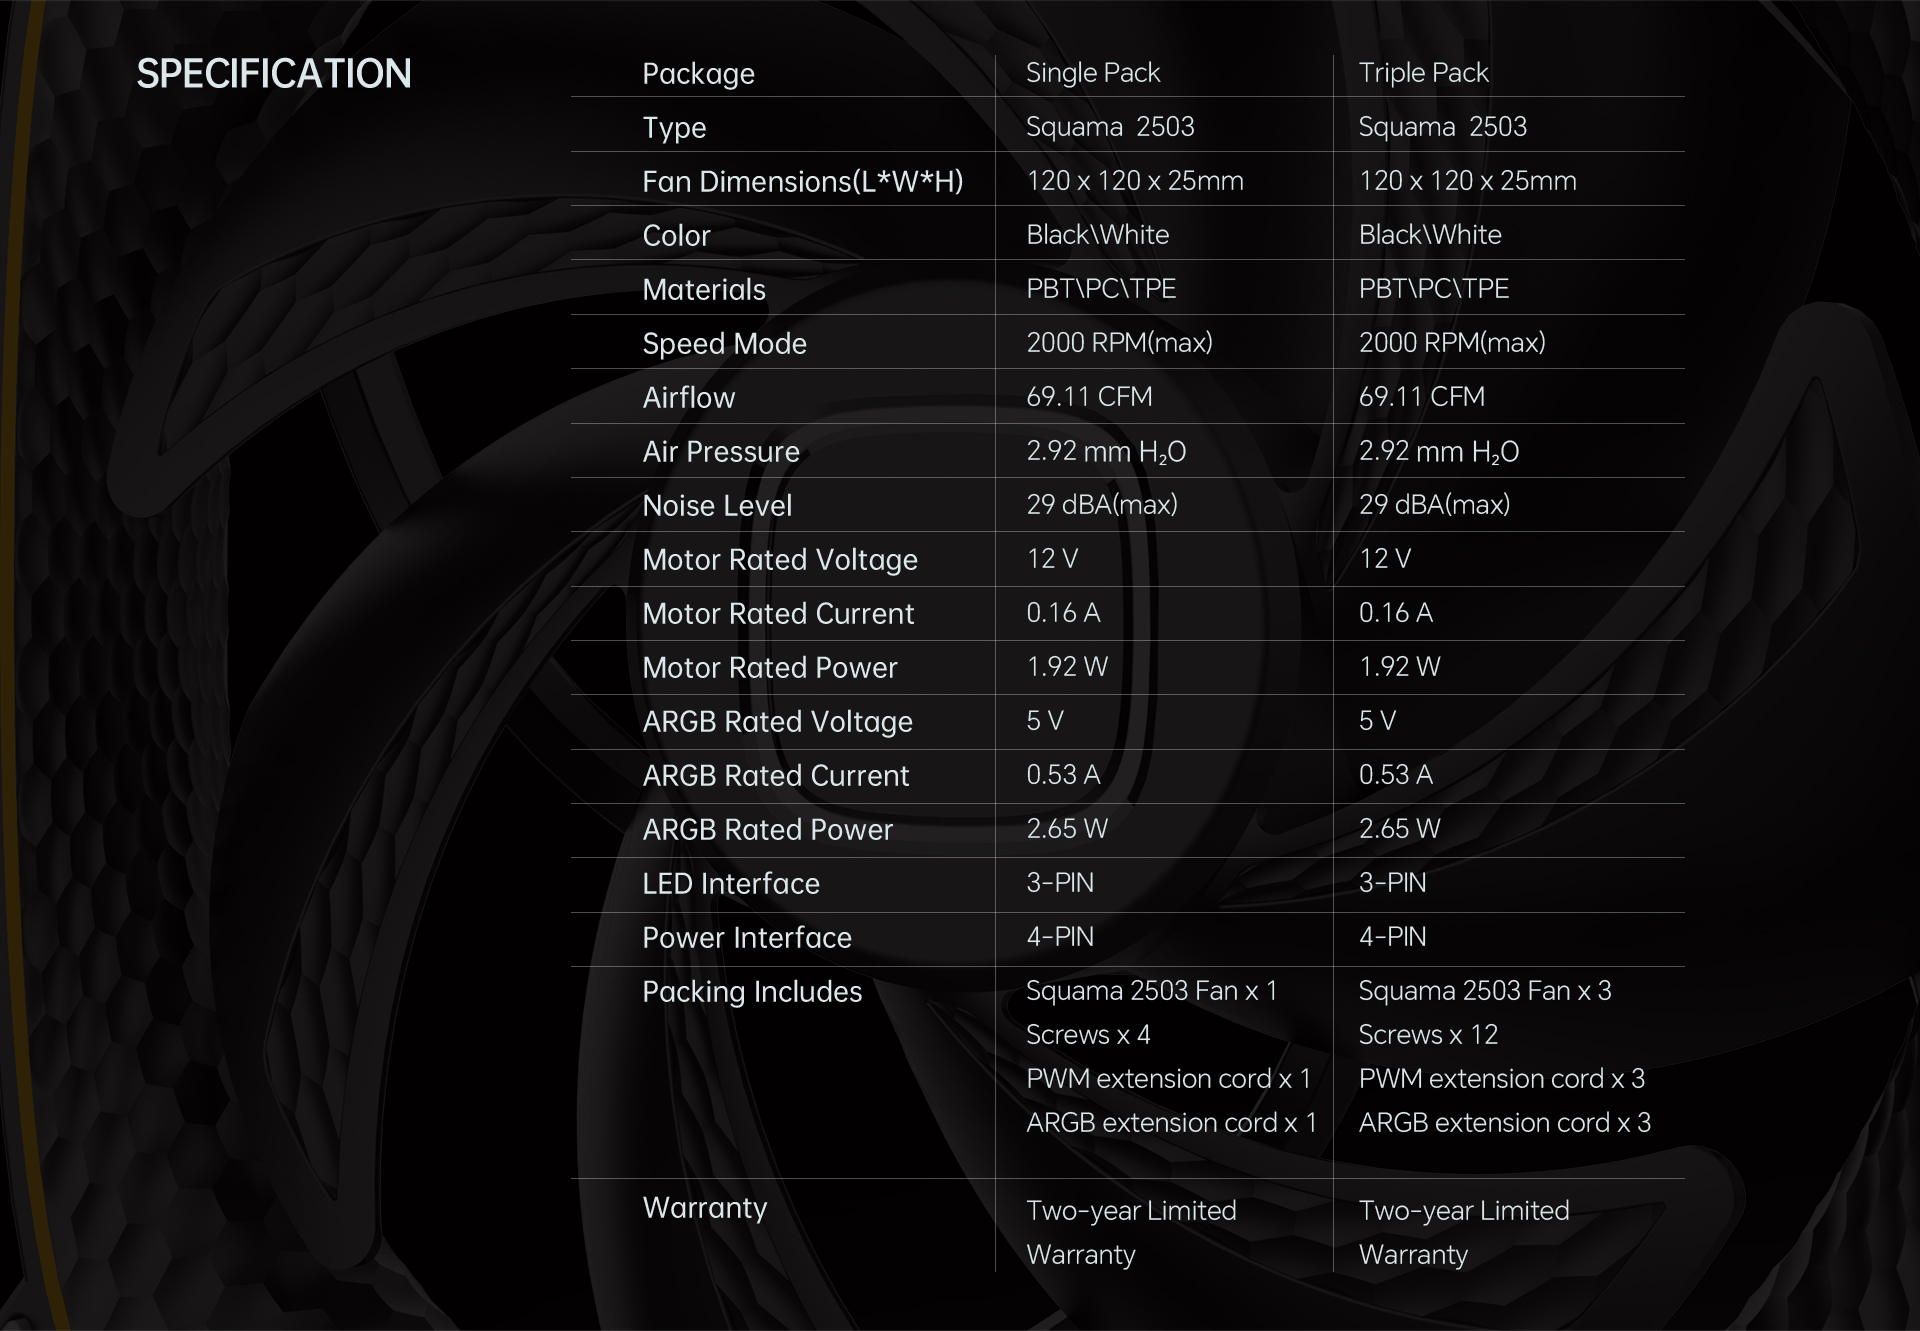Click the ARGB Rated Current label
1920x1331 pixels.
775,776
